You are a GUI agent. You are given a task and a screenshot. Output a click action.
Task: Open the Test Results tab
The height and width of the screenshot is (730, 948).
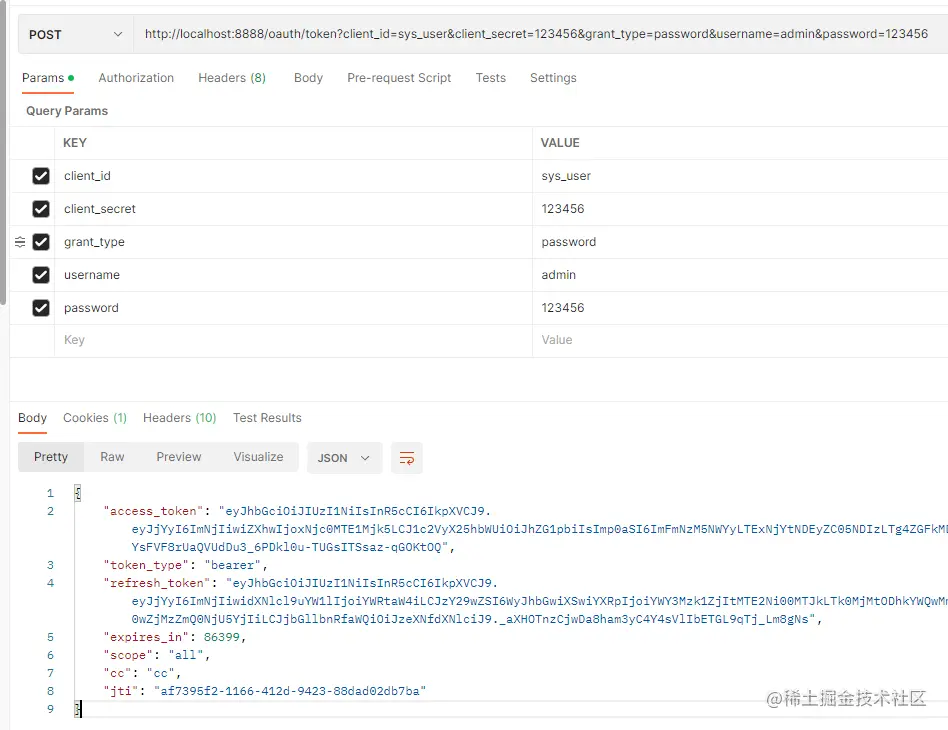point(267,418)
